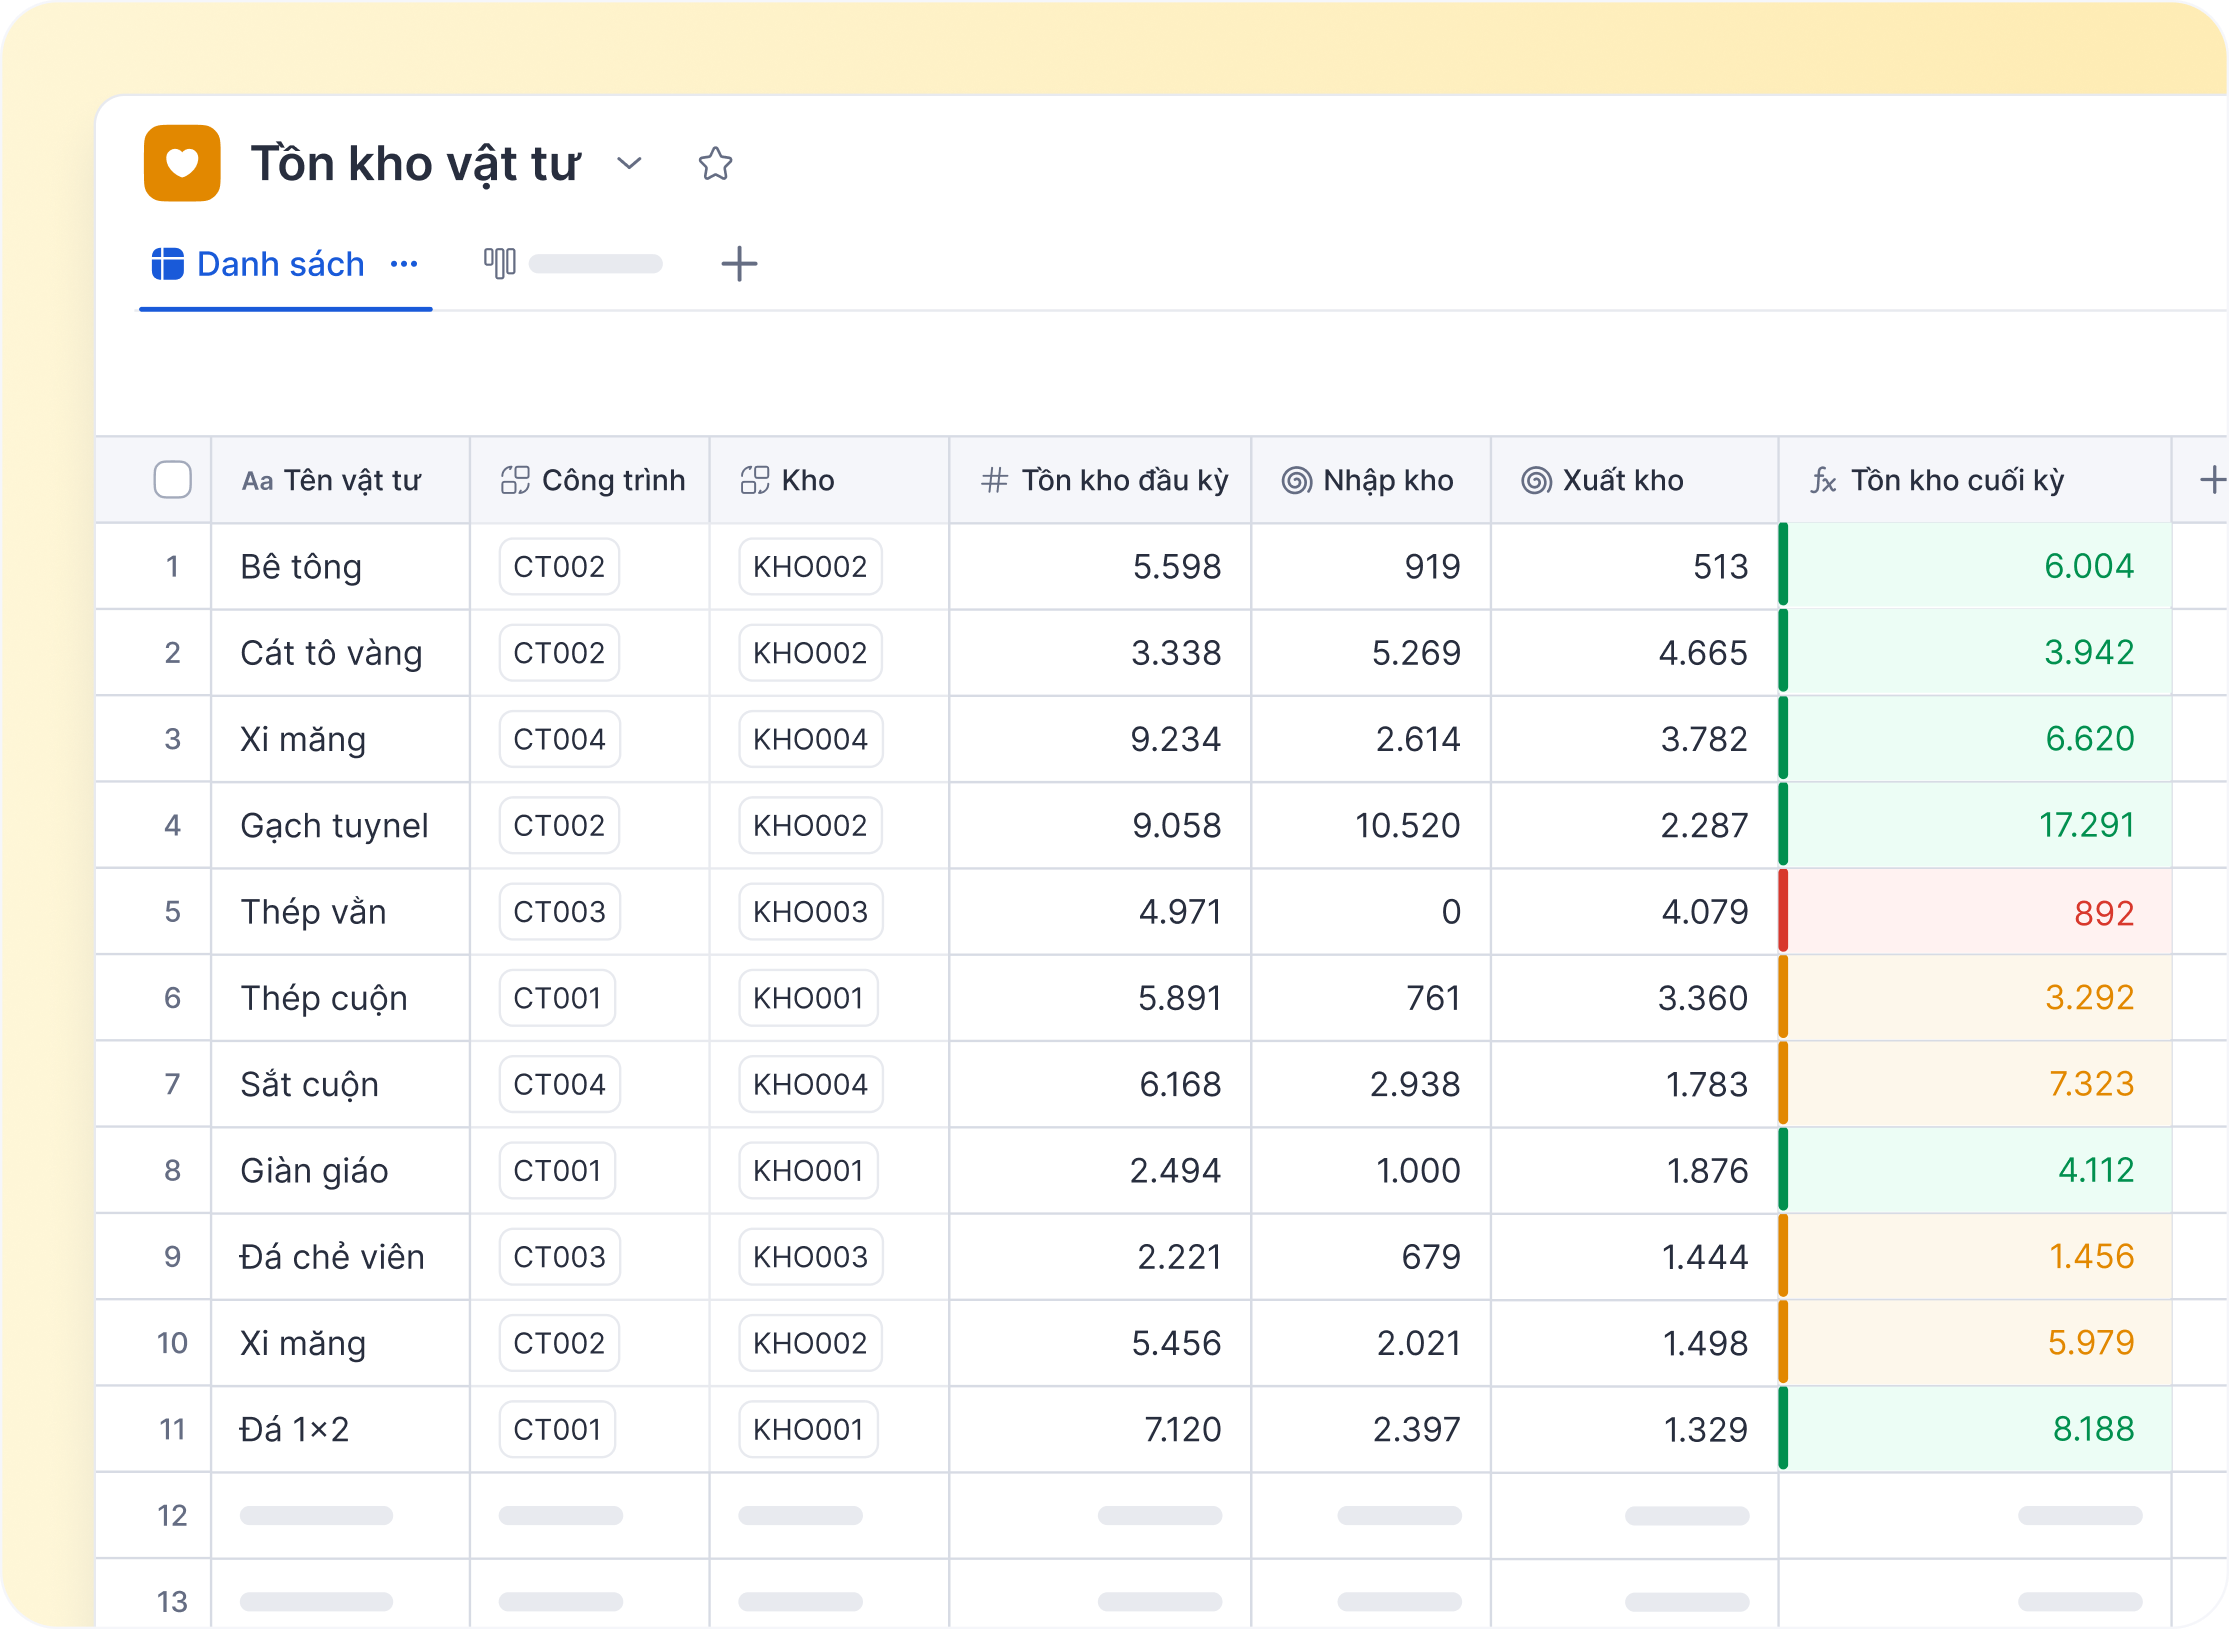Click the Bê tông name cell
This screenshot has height=1629, width=2229.
point(301,567)
